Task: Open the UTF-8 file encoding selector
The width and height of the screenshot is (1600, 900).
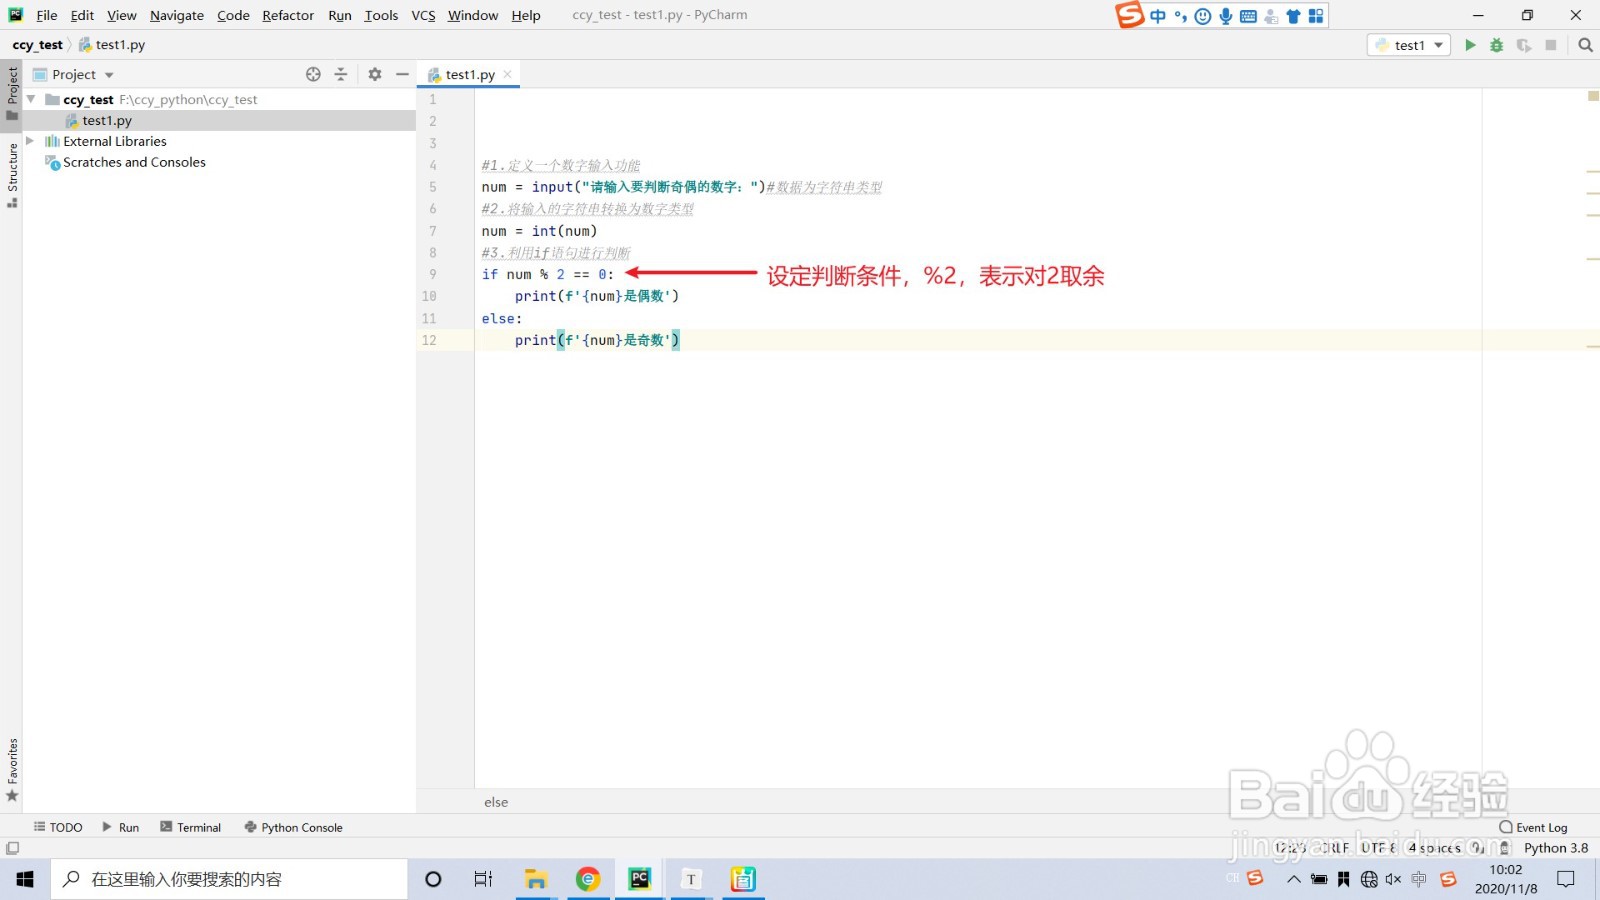Action: click(1378, 848)
